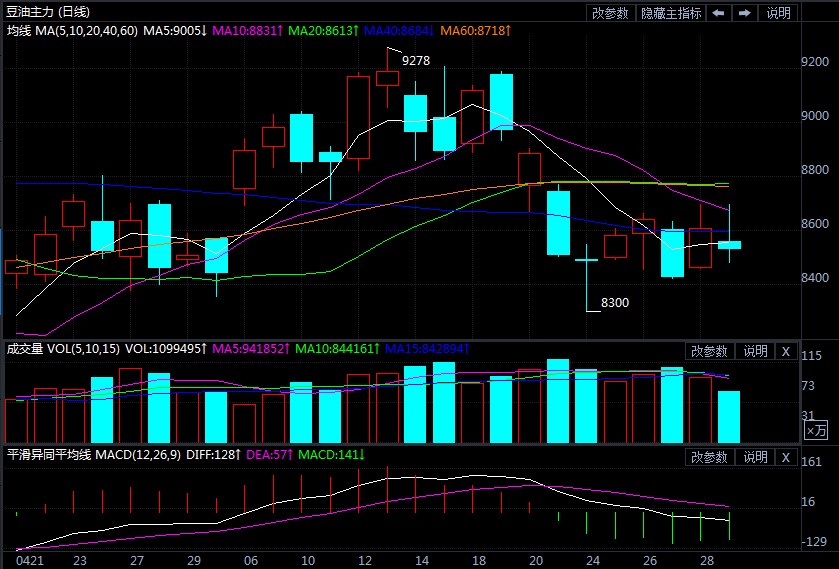Close the MACD panel with X
Screen dimensions: 839x569
785,457
